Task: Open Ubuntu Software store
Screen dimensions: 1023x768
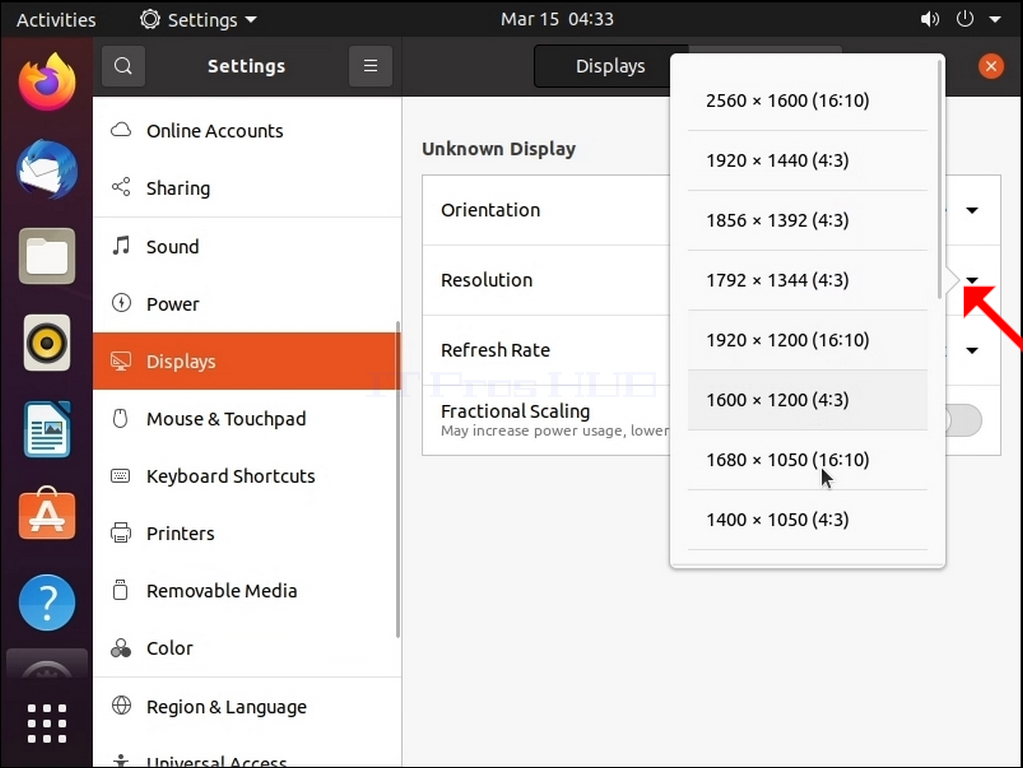Action: pos(47,514)
